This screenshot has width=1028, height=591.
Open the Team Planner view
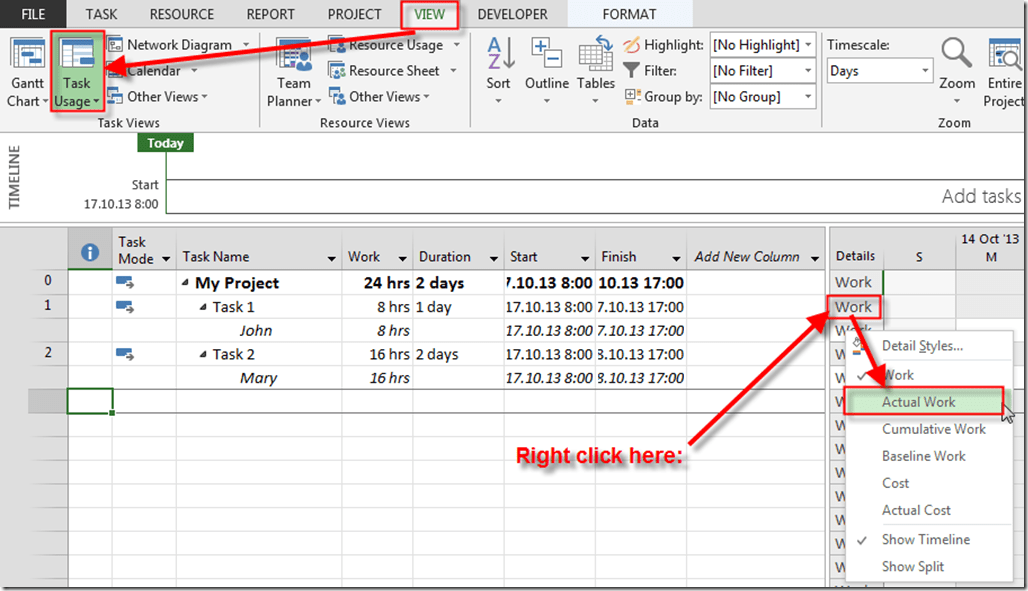294,62
